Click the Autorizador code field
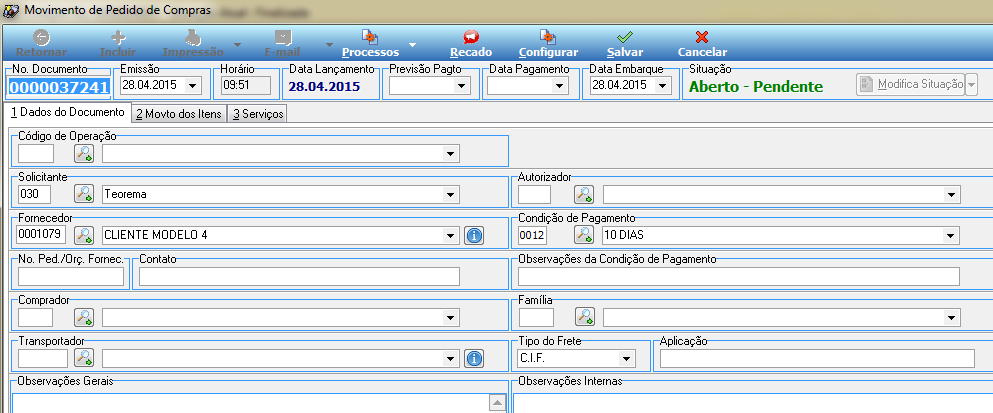993x413 pixels. click(x=534, y=194)
